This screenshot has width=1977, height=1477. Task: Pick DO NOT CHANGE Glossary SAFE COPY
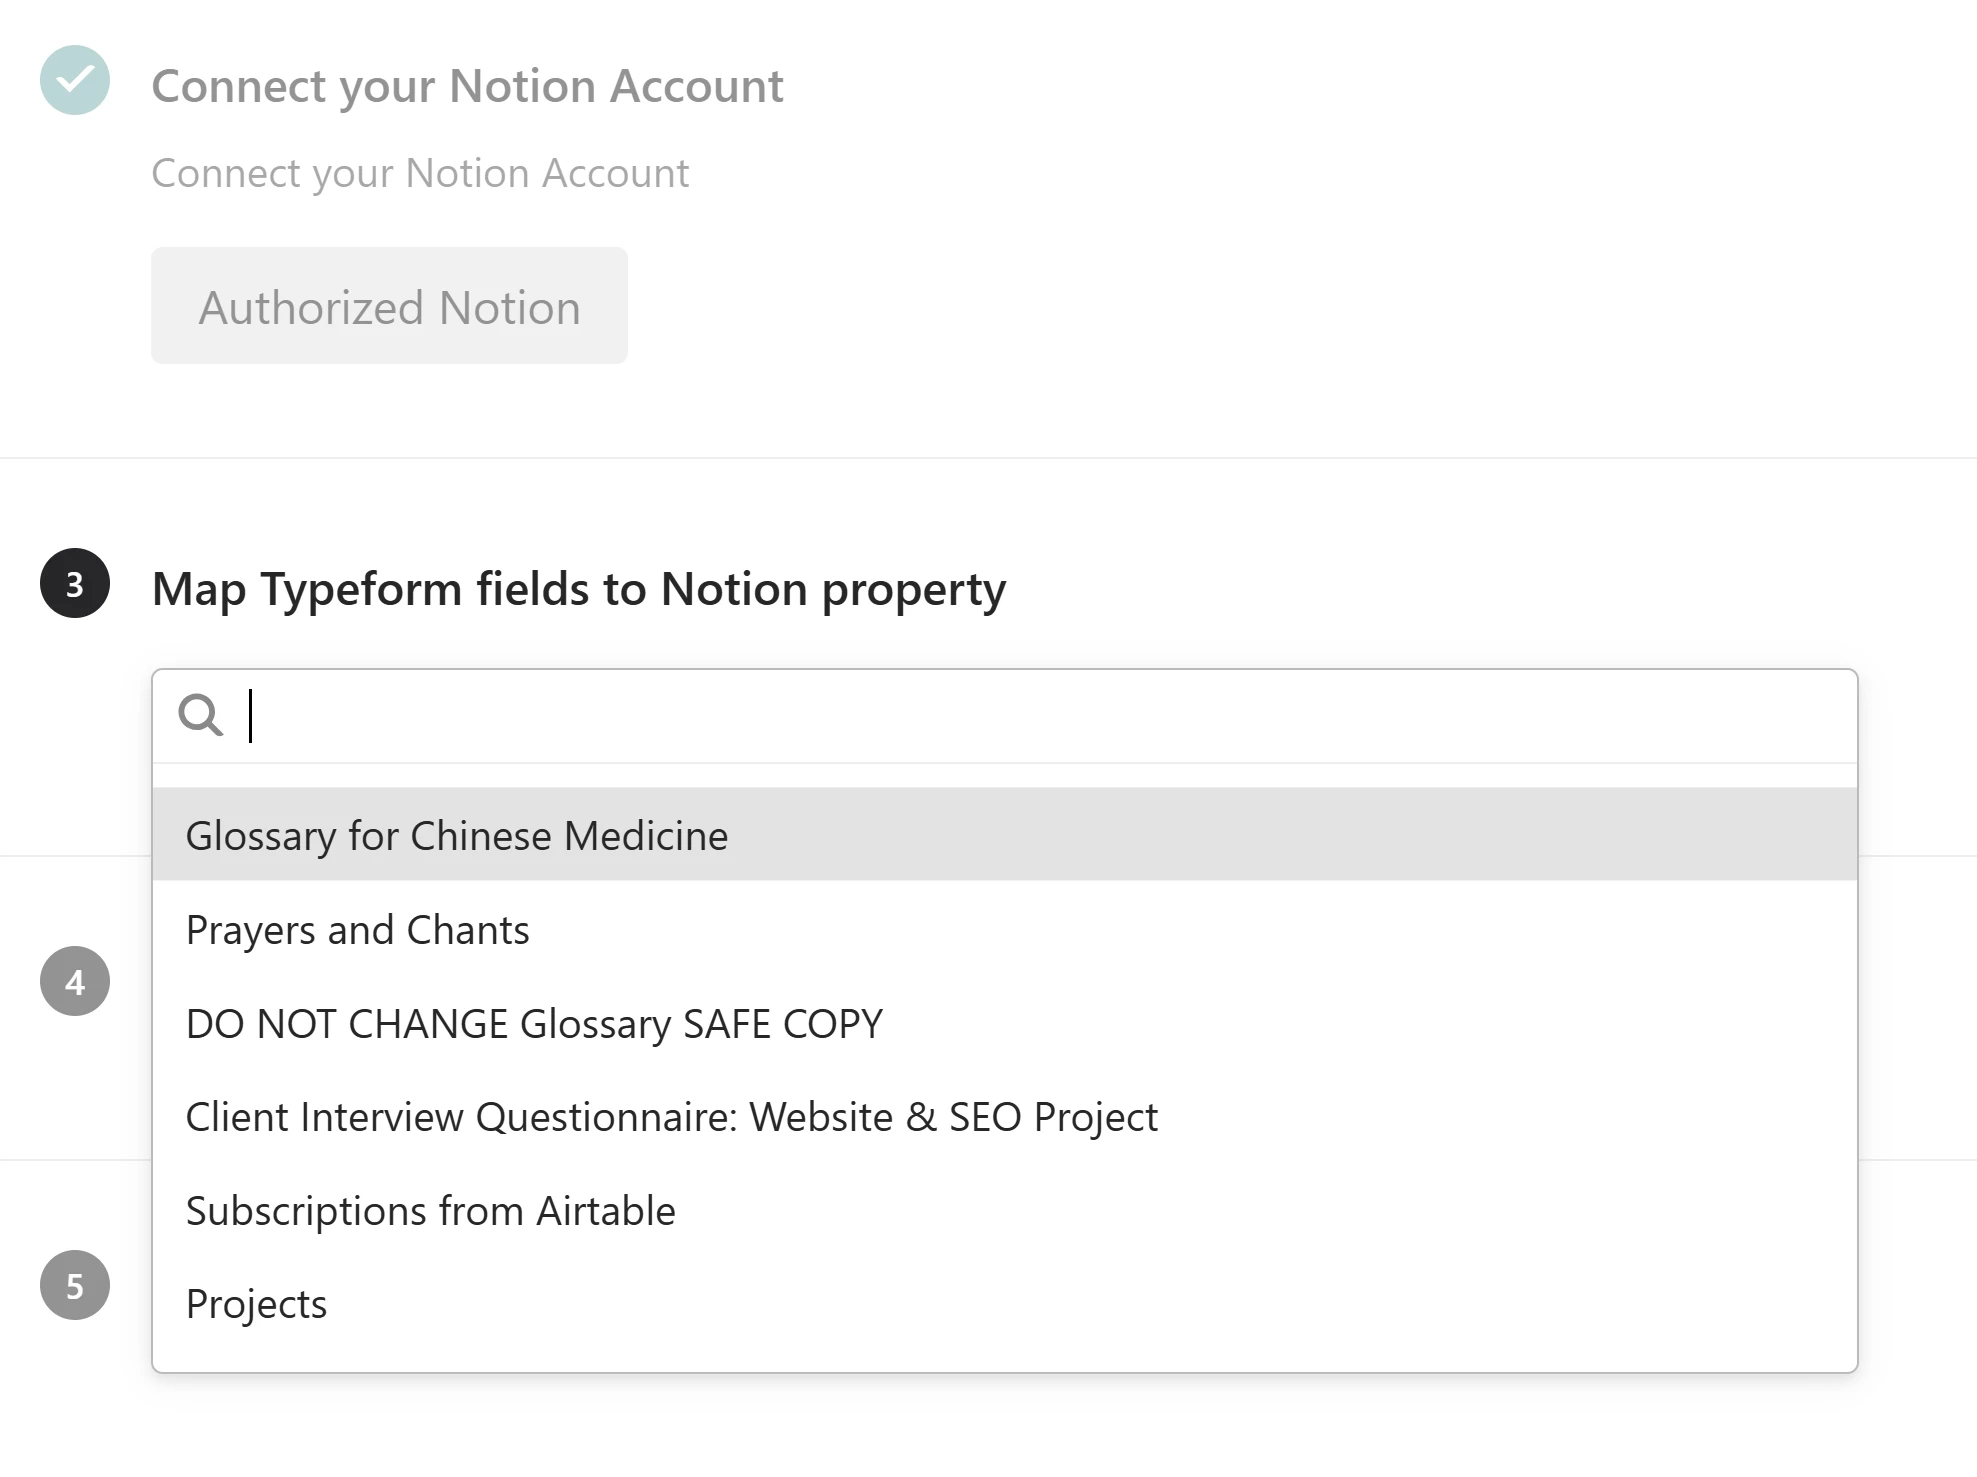tap(534, 1024)
